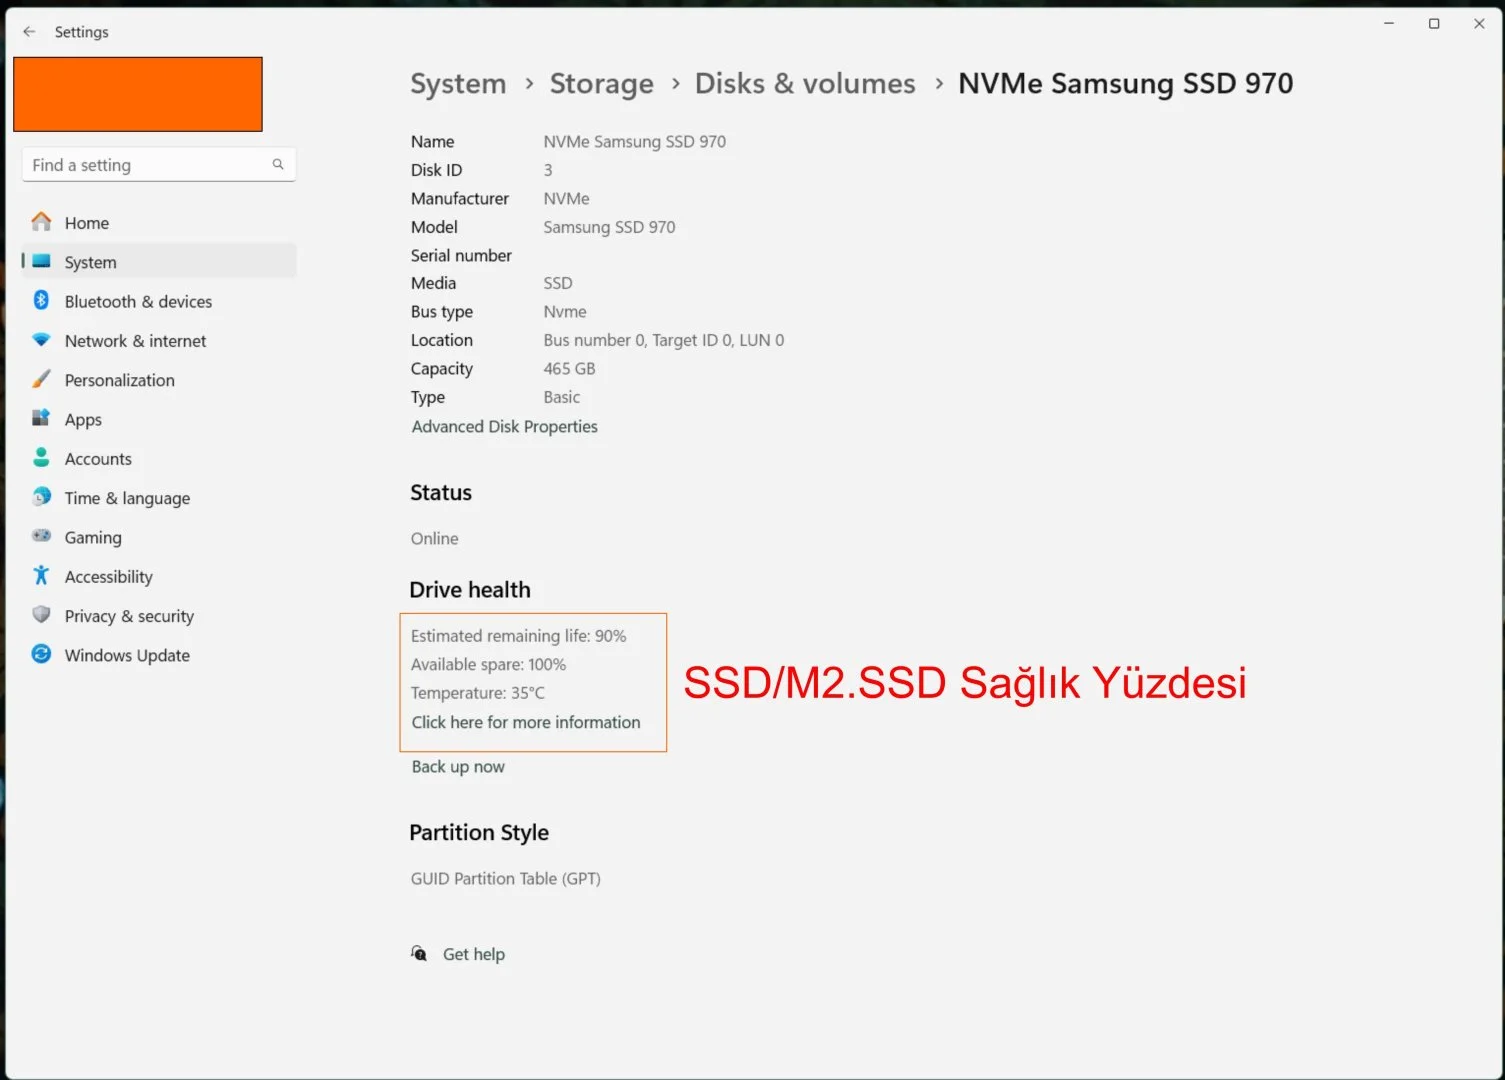
Task: Click the chevron after Storage breadcrumb
Action: pyautogui.click(x=675, y=84)
